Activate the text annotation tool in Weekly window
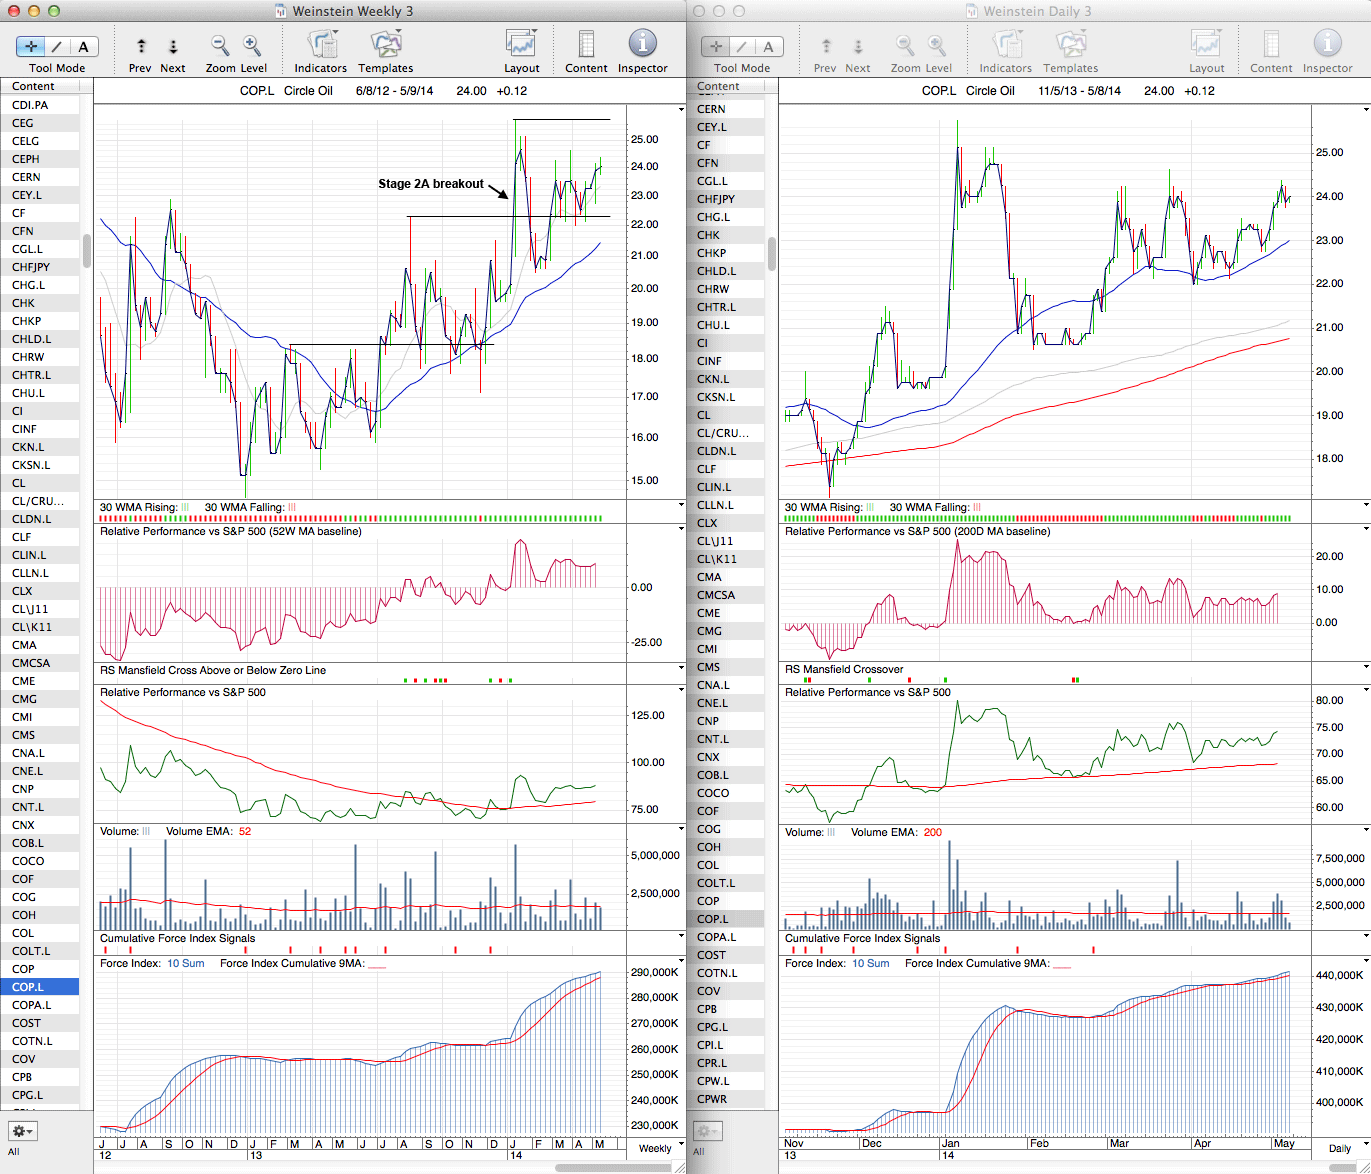 (x=83, y=46)
